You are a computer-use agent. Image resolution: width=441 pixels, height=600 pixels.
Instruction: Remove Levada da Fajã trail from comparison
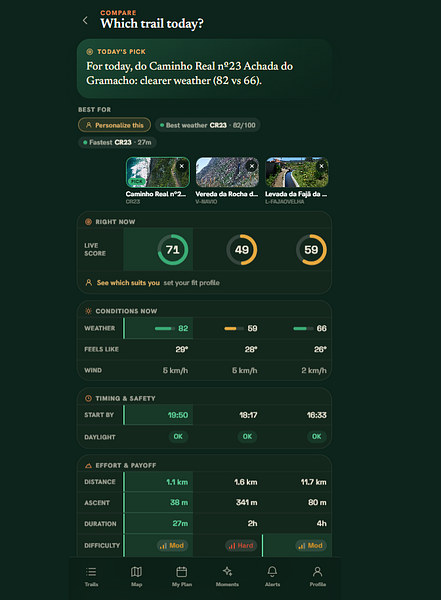pos(322,166)
